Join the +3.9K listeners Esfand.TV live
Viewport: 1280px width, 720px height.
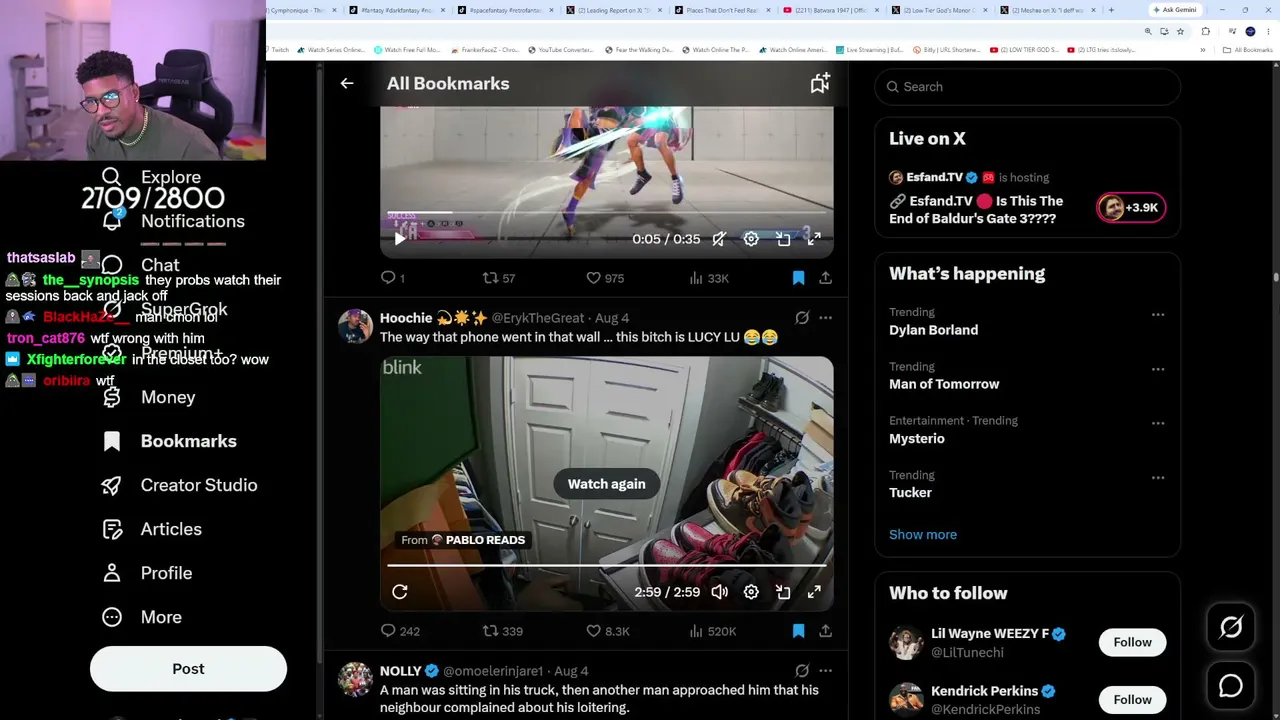coord(1131,207)
